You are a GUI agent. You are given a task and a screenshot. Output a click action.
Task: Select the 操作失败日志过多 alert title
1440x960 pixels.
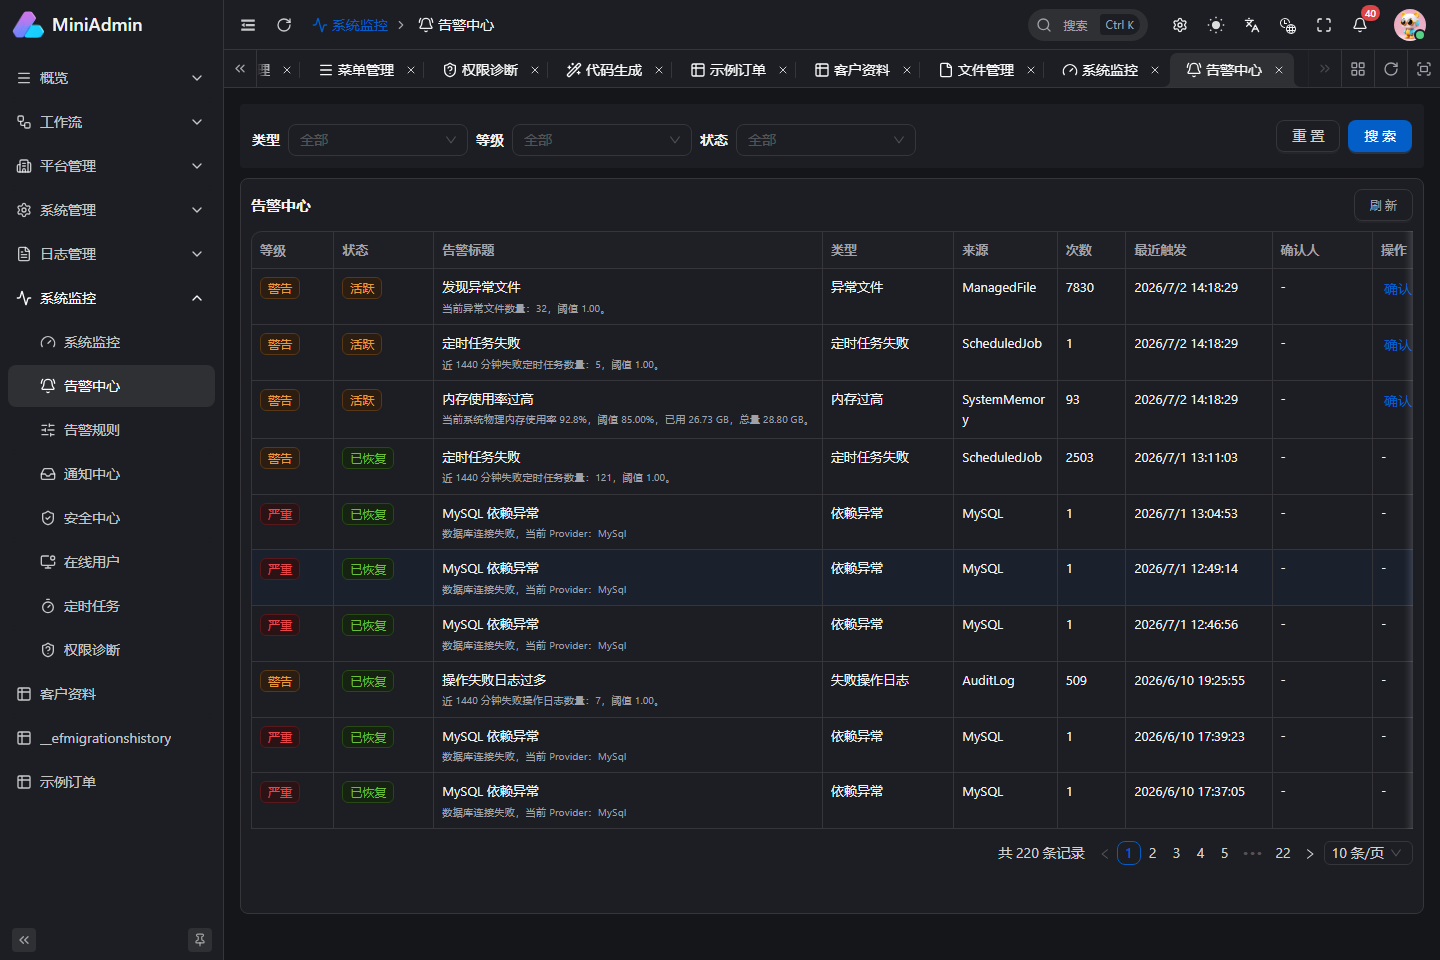click(x=494, y=680)
